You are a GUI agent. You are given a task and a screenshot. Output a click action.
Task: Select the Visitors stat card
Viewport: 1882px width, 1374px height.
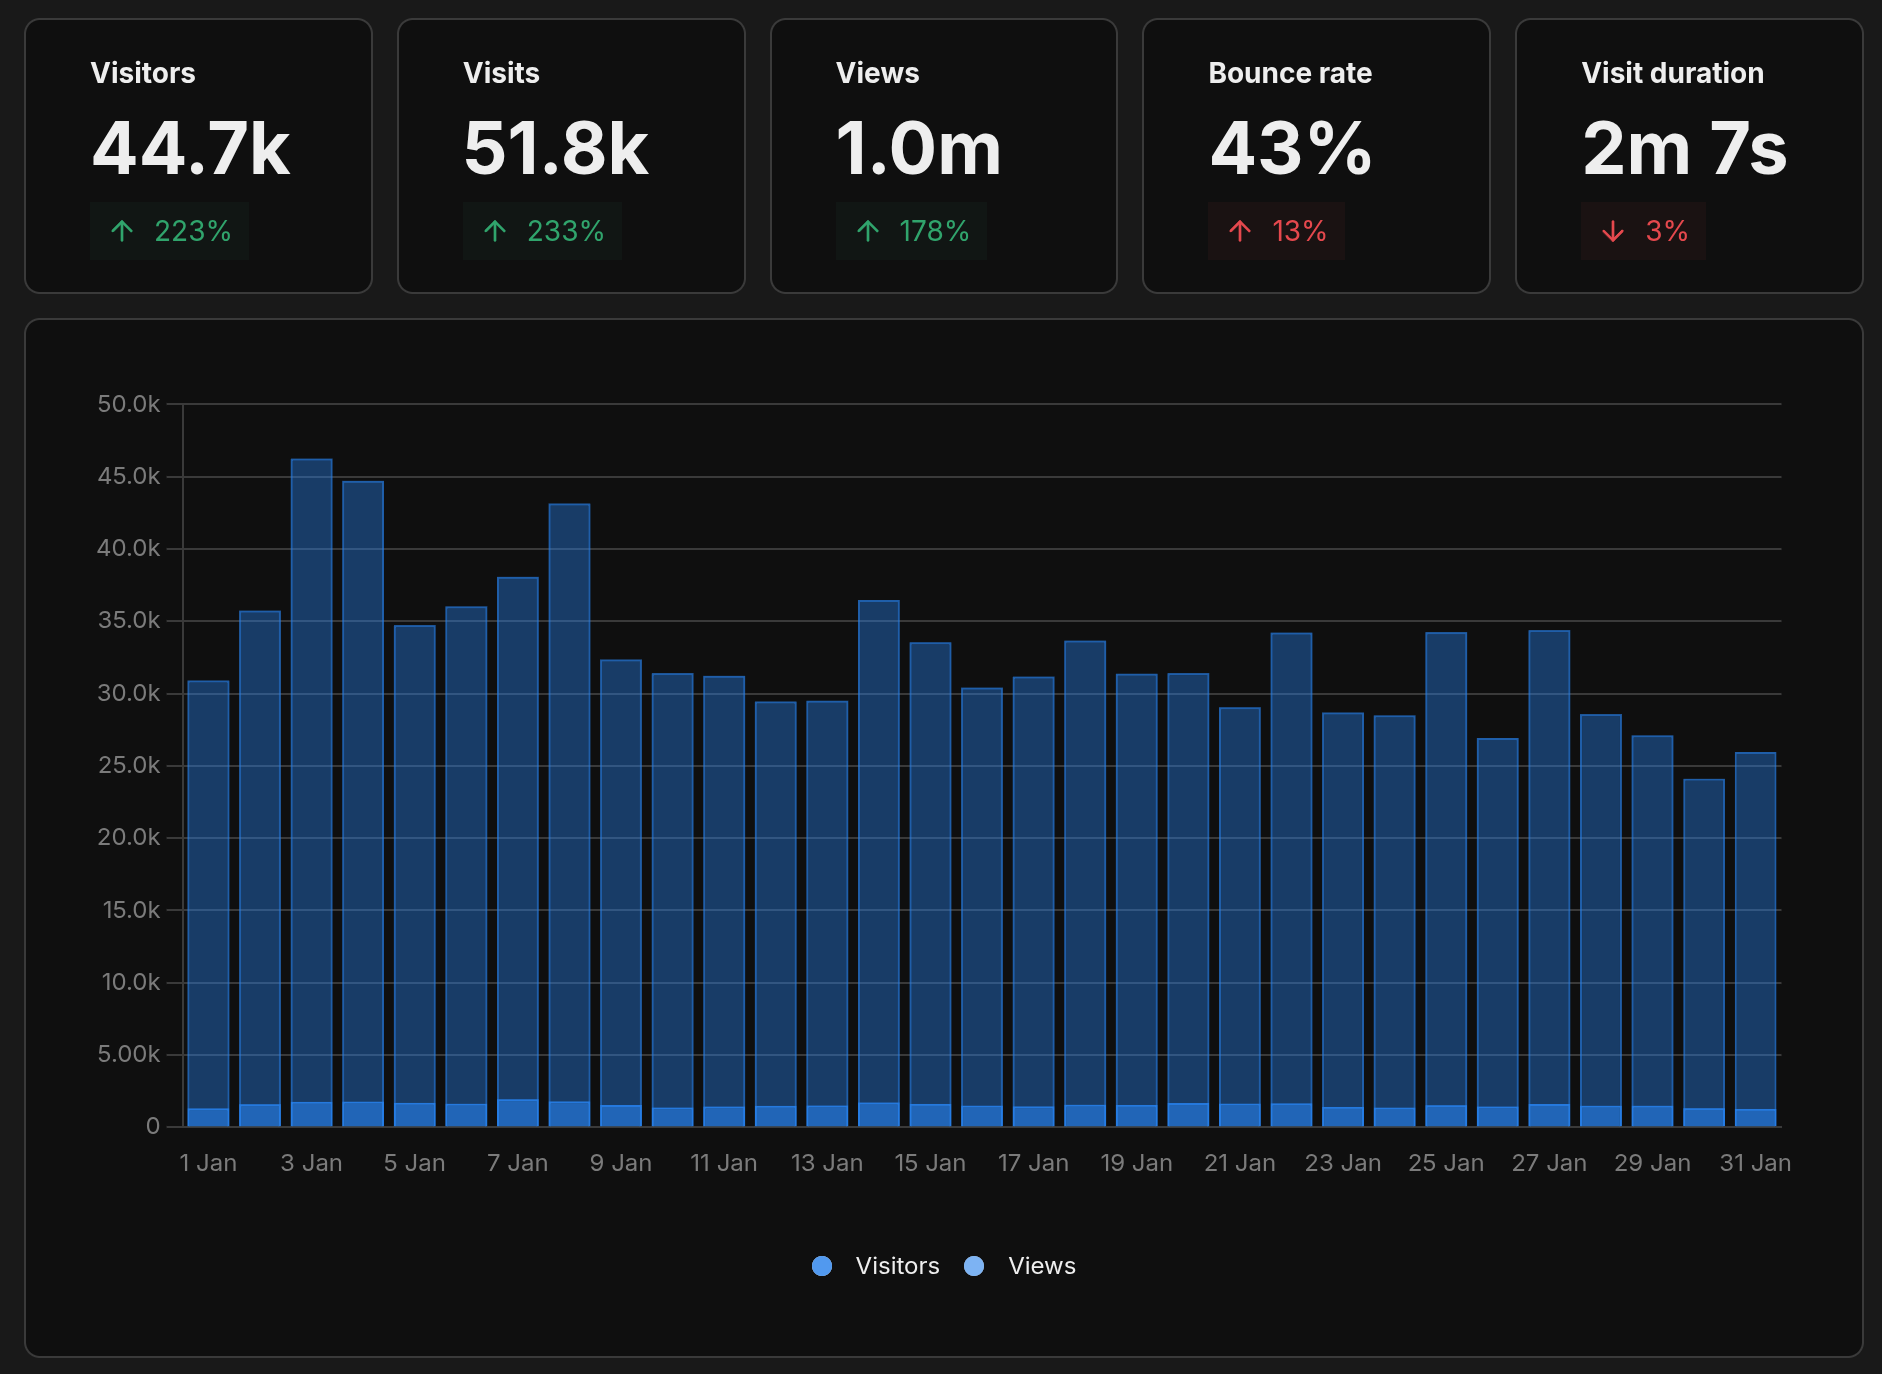tap(198, 155)
